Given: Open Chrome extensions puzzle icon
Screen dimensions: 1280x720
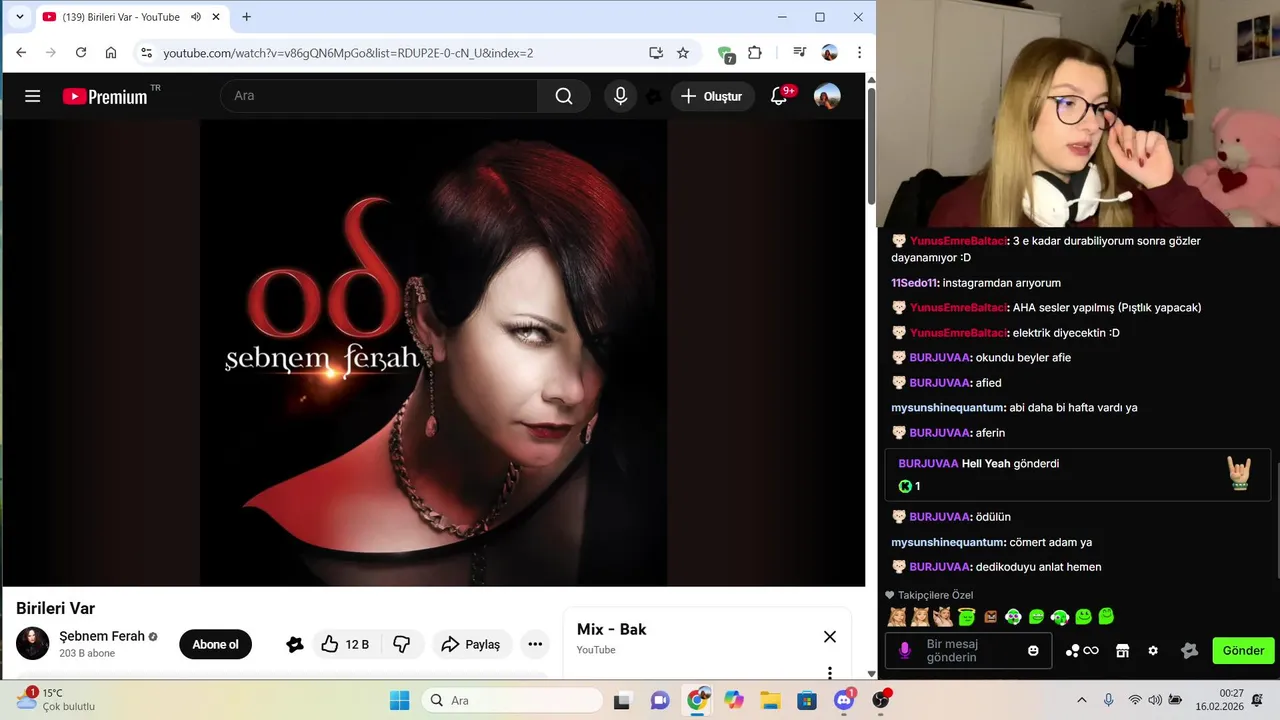Looking at the screenshot, I should click(755, 52).
